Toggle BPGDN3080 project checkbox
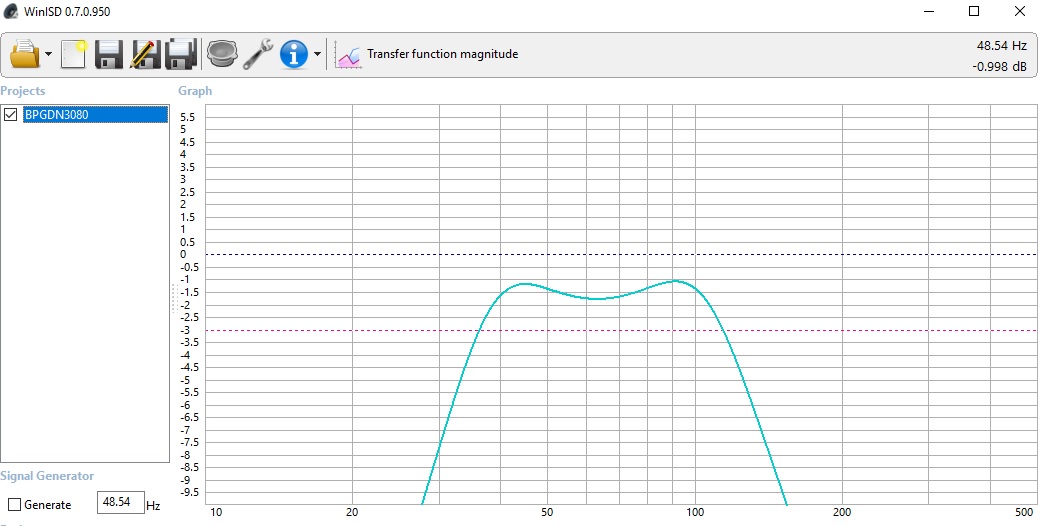 [x=11, y=115]
